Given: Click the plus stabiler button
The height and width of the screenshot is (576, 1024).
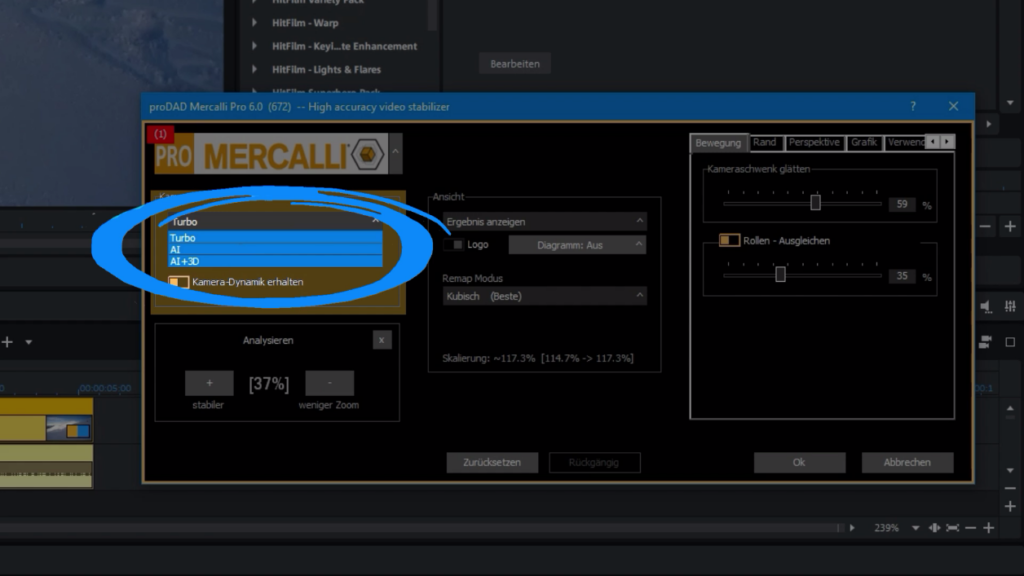Looking at the screenshot, I should [x=209, y=383].
